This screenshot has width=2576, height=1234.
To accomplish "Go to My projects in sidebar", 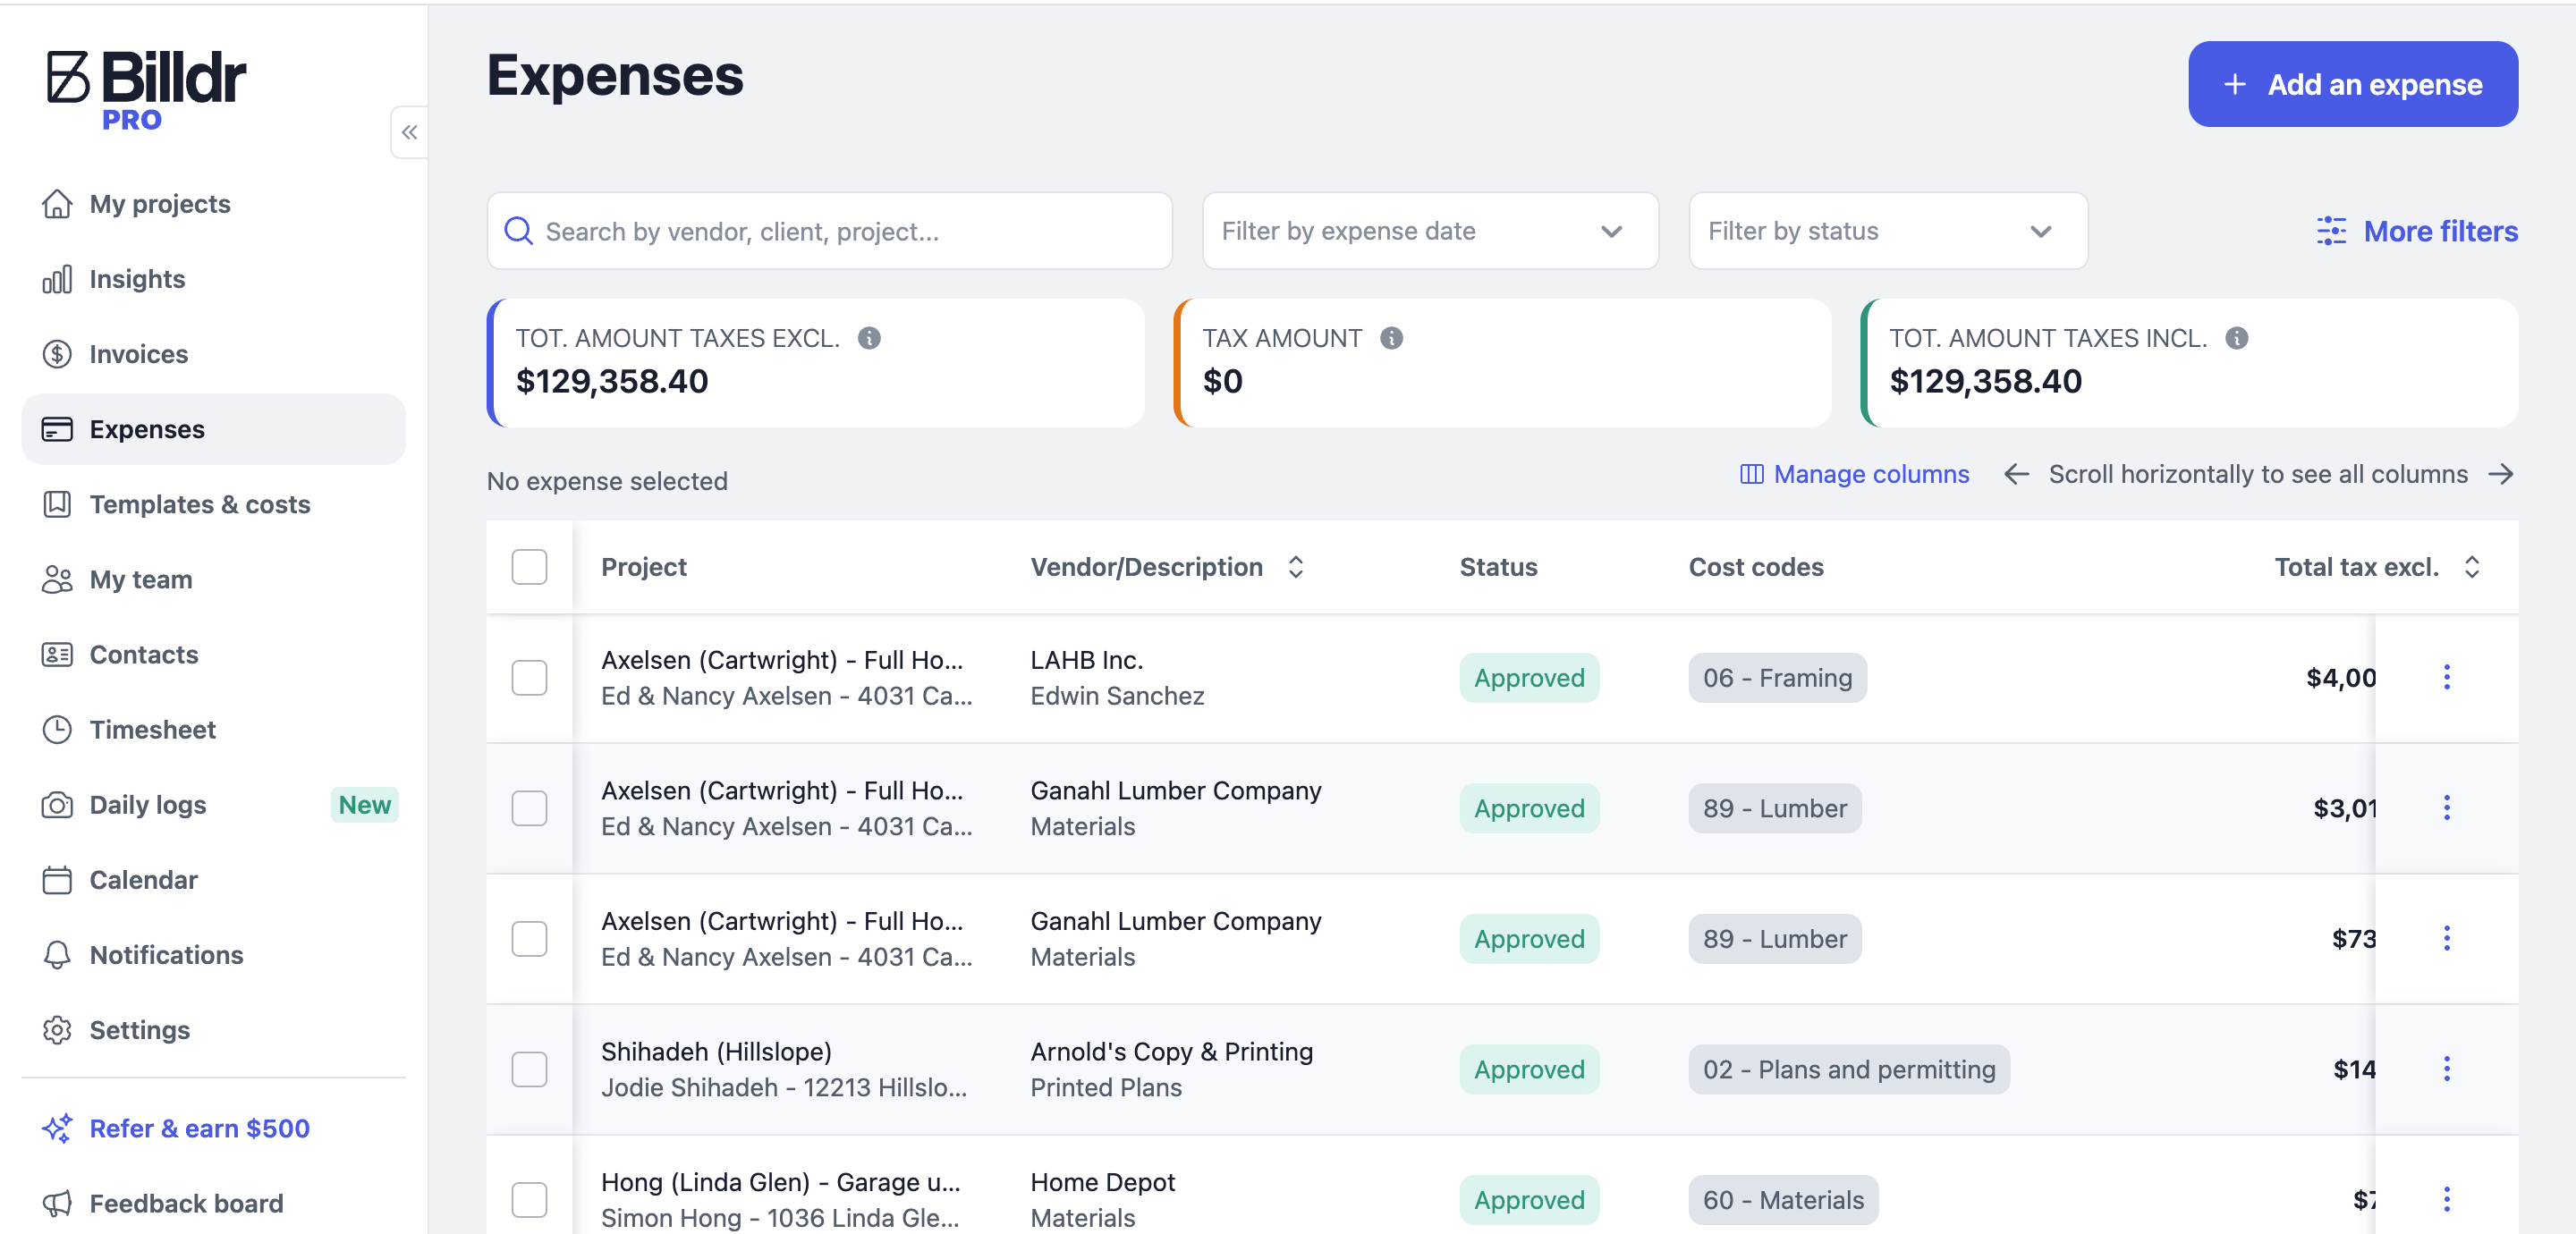I will (160, 204).
